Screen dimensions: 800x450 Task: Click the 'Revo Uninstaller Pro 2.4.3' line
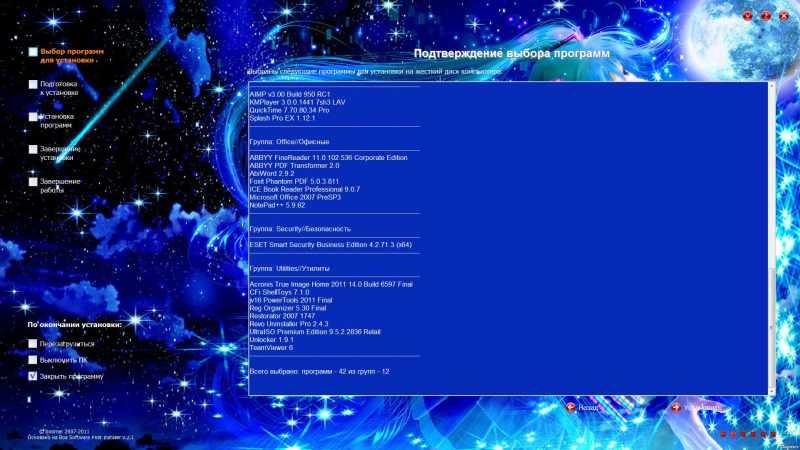(x=289, y=324)
